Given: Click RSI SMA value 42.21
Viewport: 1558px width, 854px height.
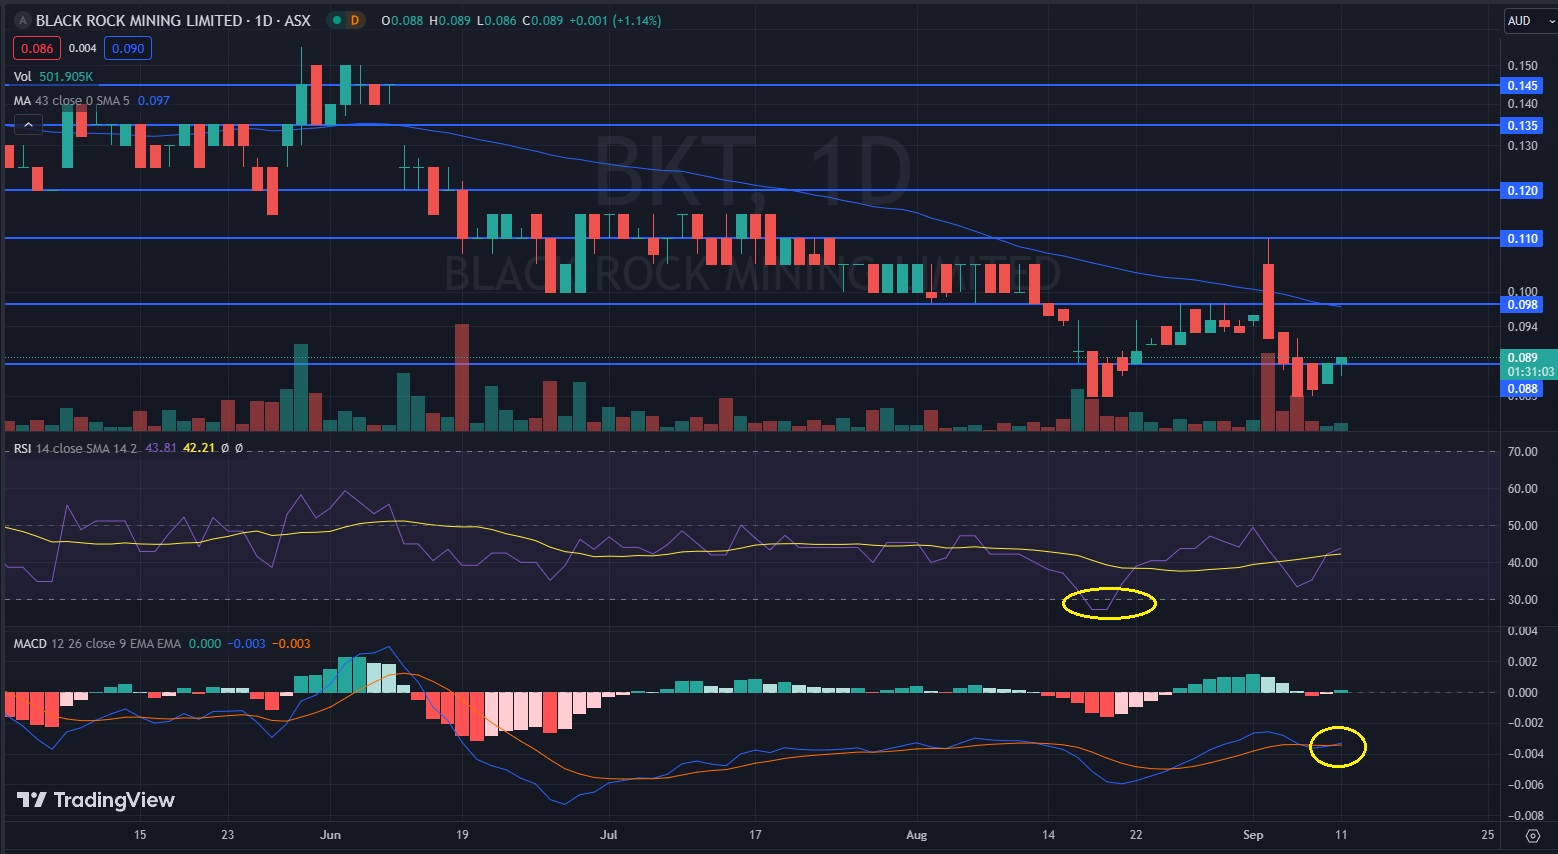Looking at the screenshot, I should tap(199, 448).
